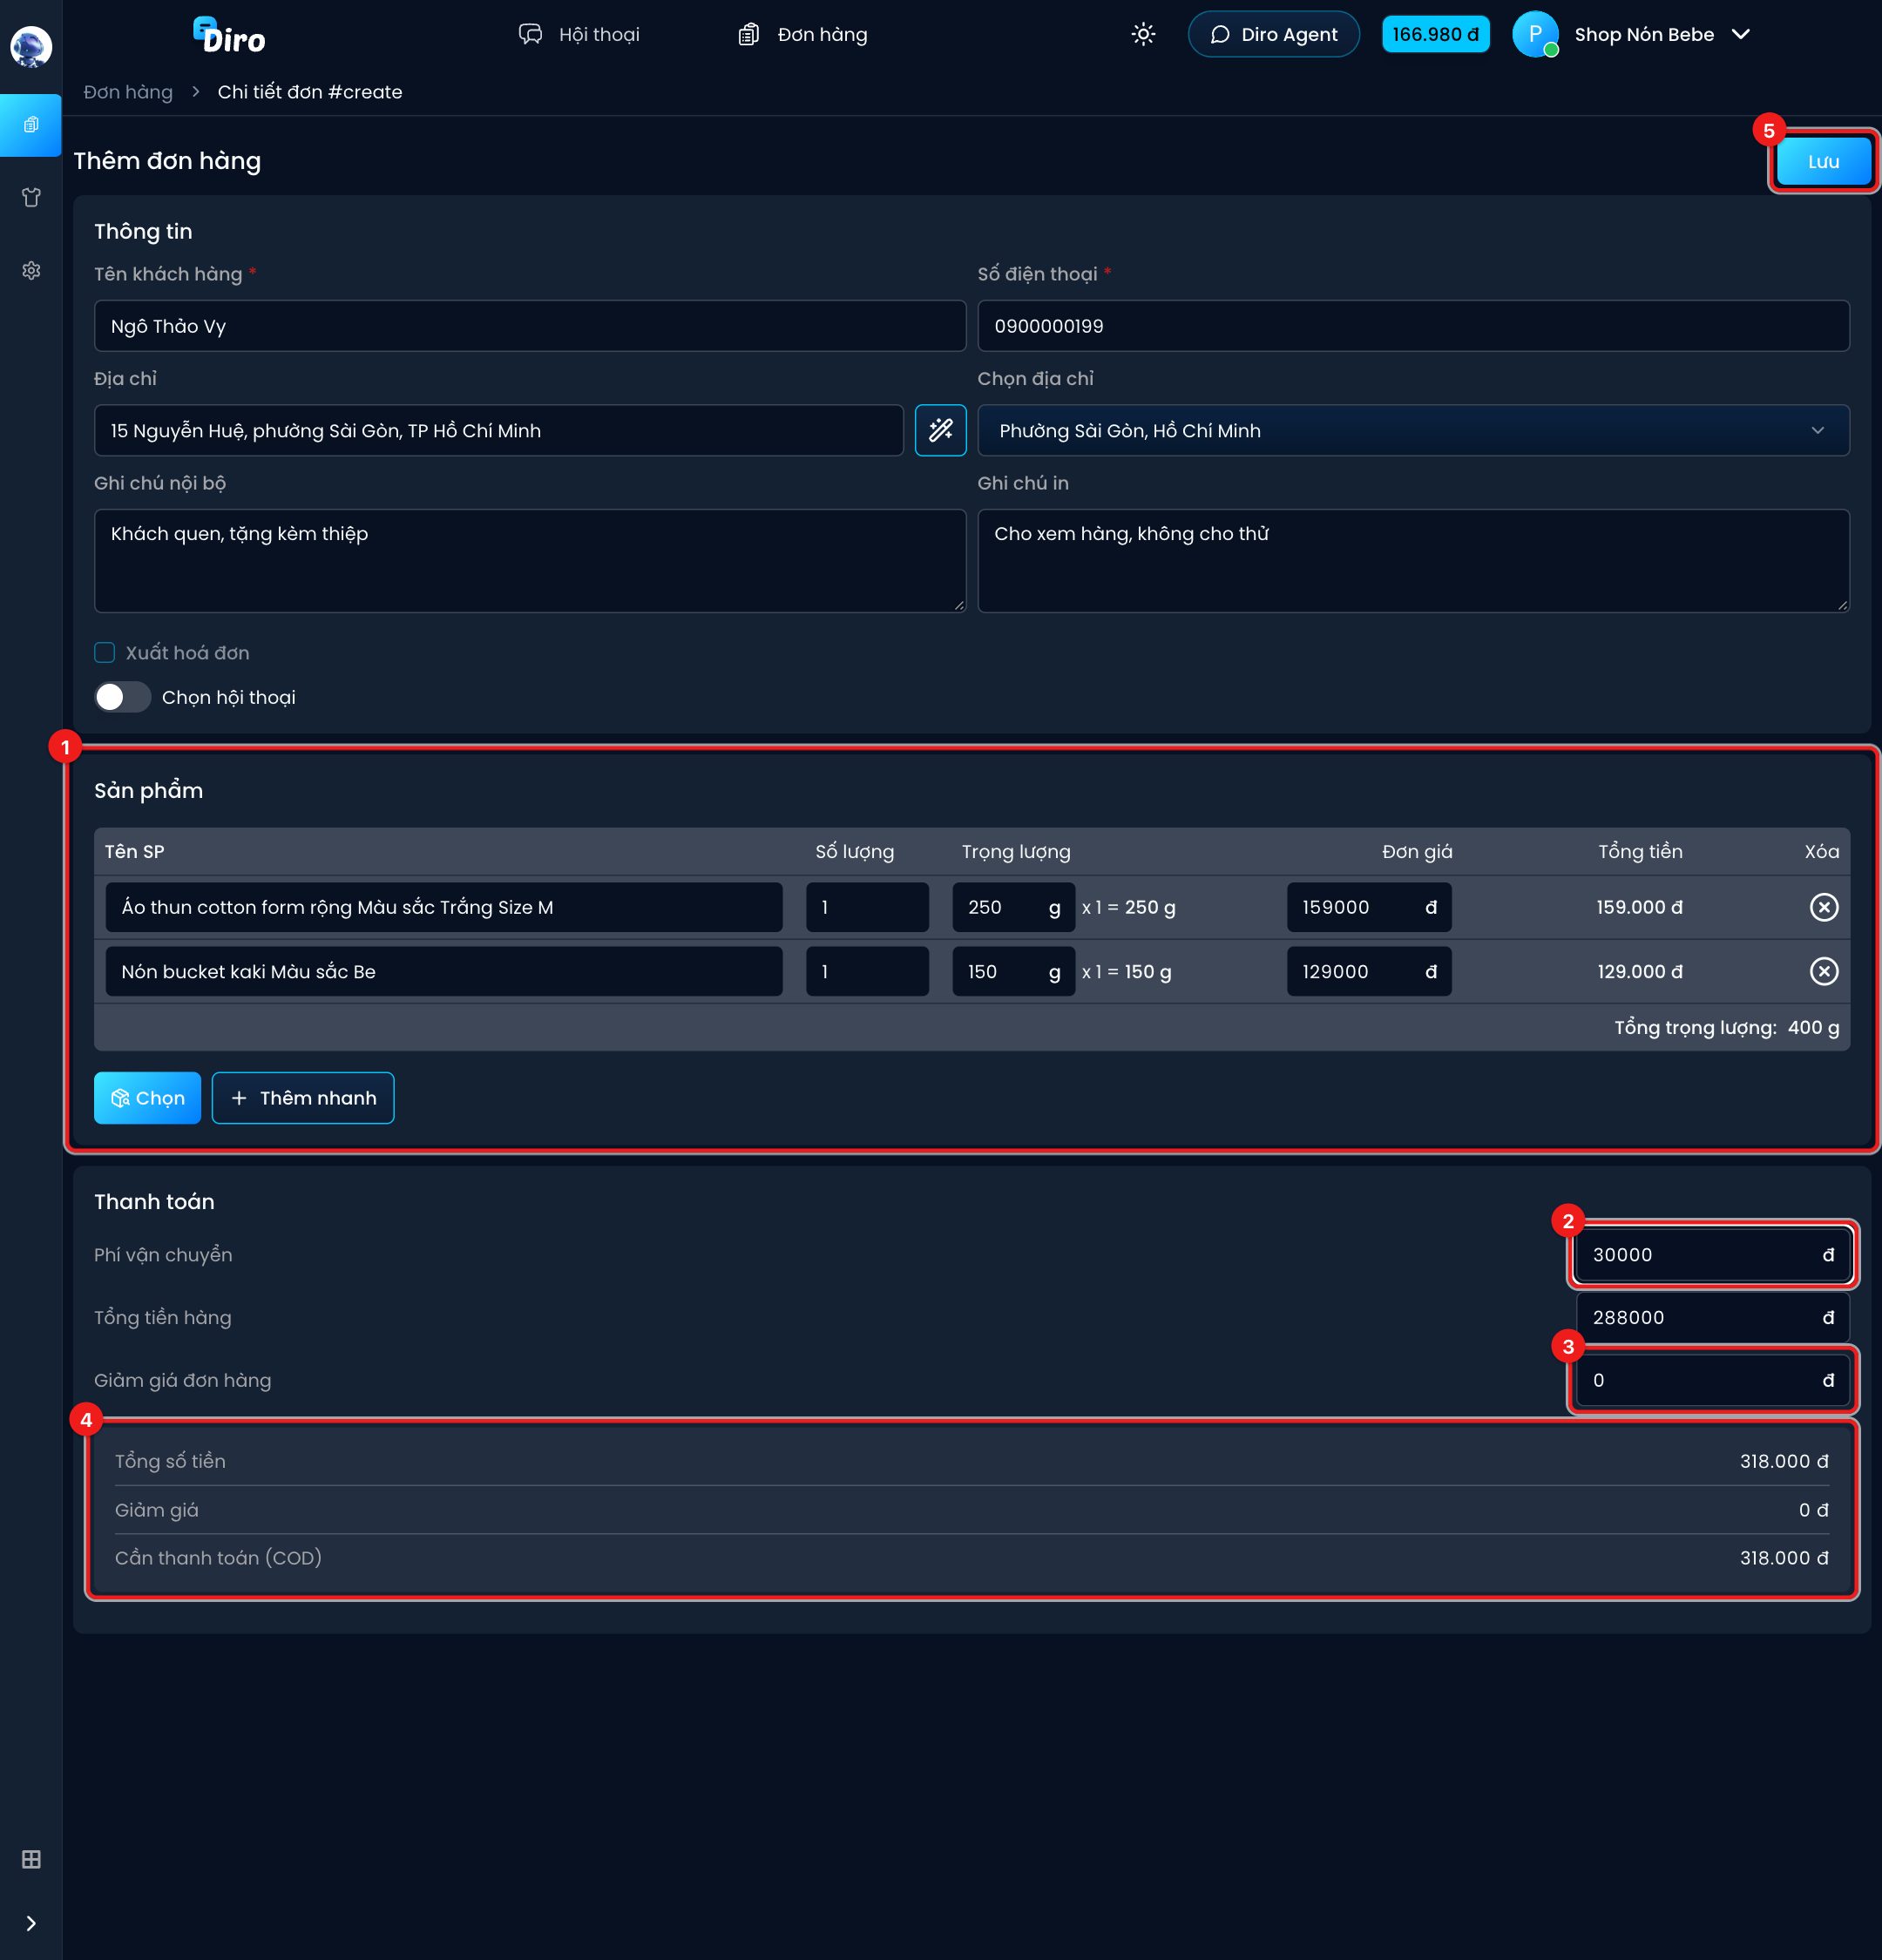The image size is (1882, 1960).
Task: Open the grid apps icon in sidebar
Action: (31, 1859)
